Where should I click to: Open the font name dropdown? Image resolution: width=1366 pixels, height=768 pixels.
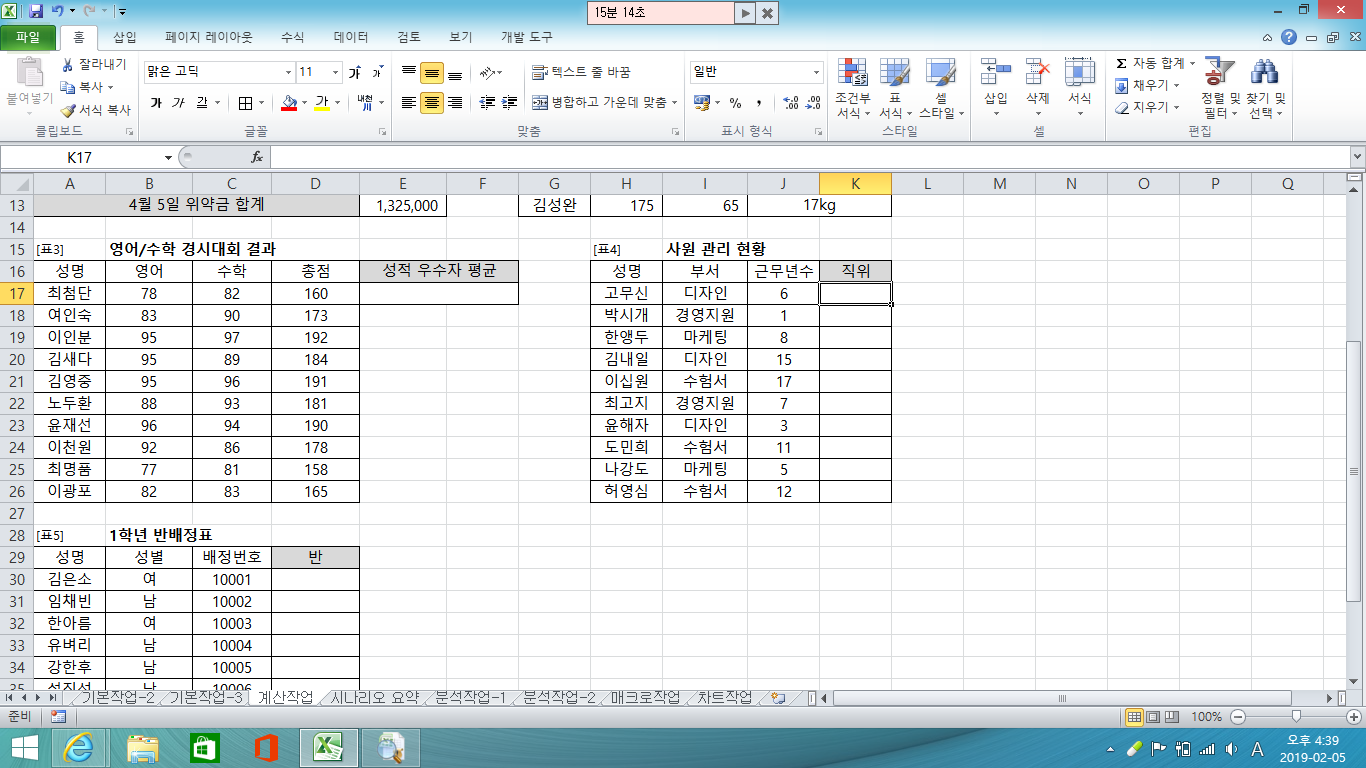288,72
